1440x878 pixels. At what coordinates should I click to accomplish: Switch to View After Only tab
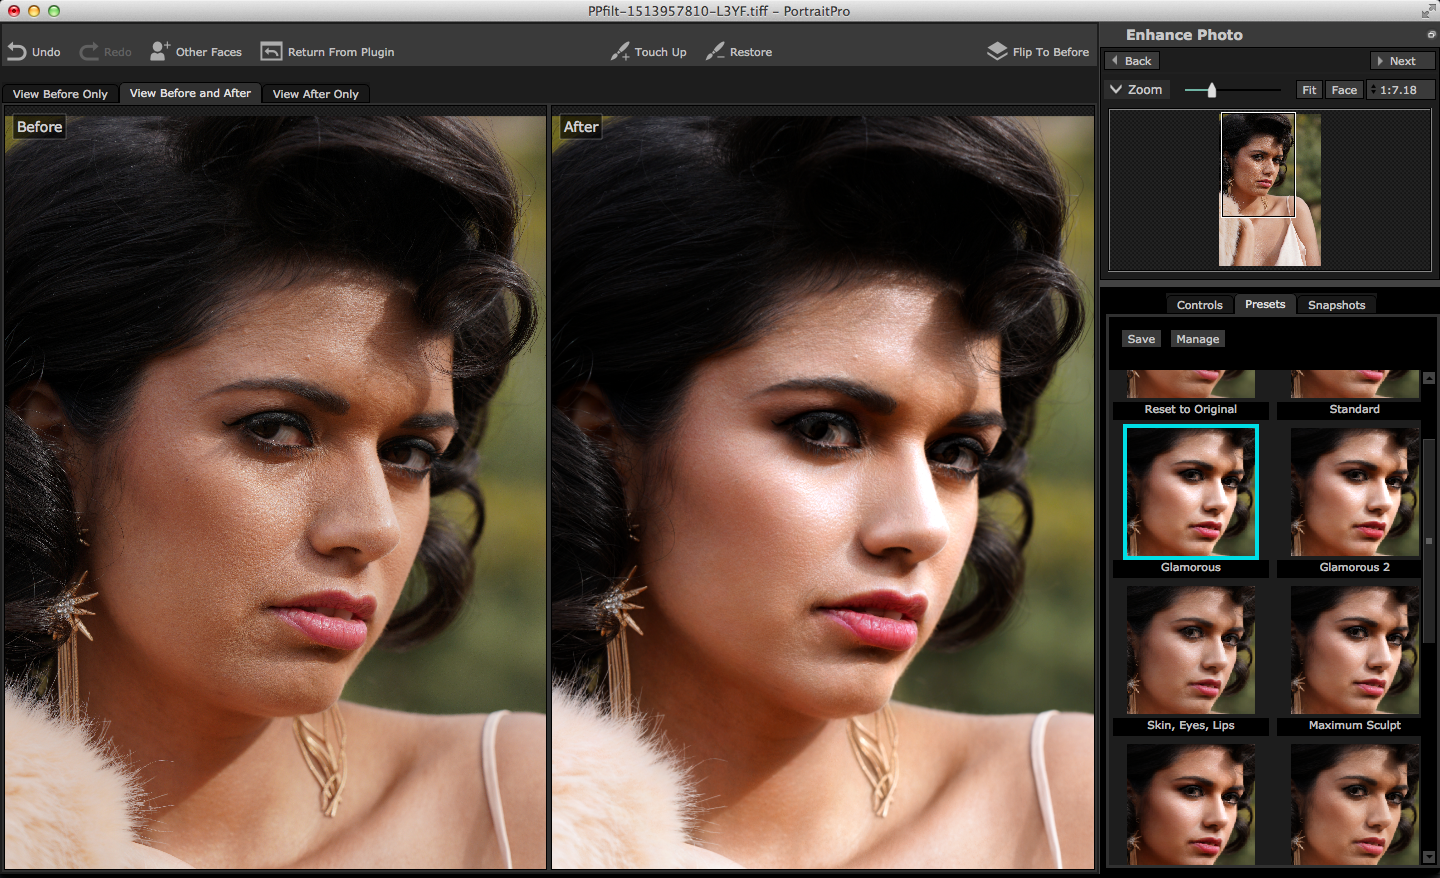tap(315, 94)
